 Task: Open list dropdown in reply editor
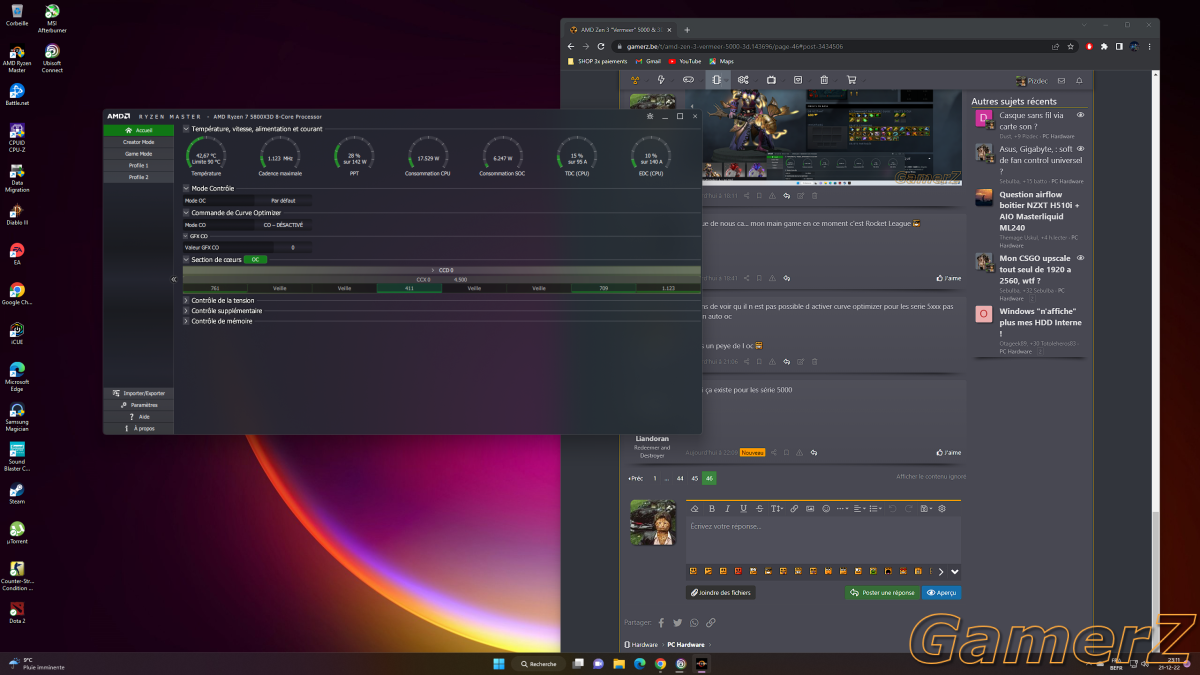(875, 509)
